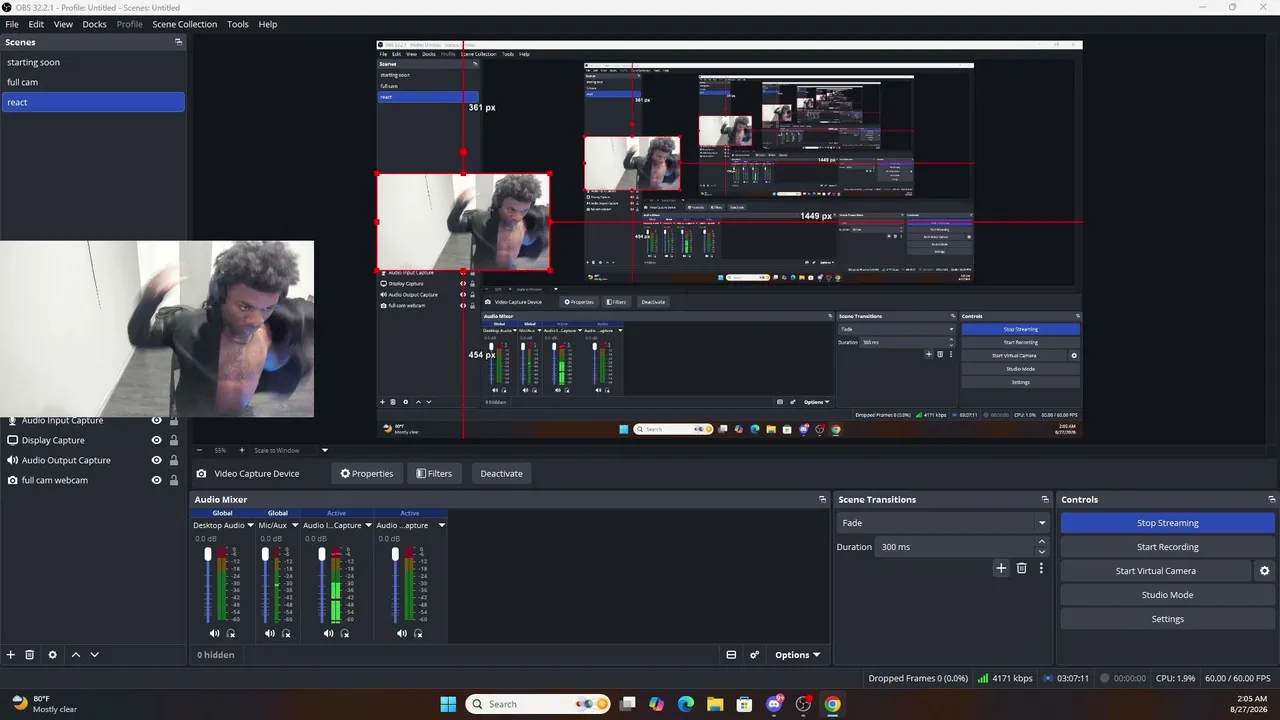1280x720 pixels.
Task: Click Start Virtual Camera
Action: (x=1155, y=571)
